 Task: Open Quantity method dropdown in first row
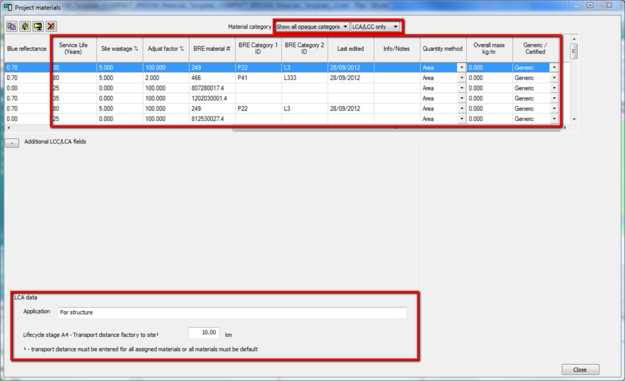tap(462, 68)
